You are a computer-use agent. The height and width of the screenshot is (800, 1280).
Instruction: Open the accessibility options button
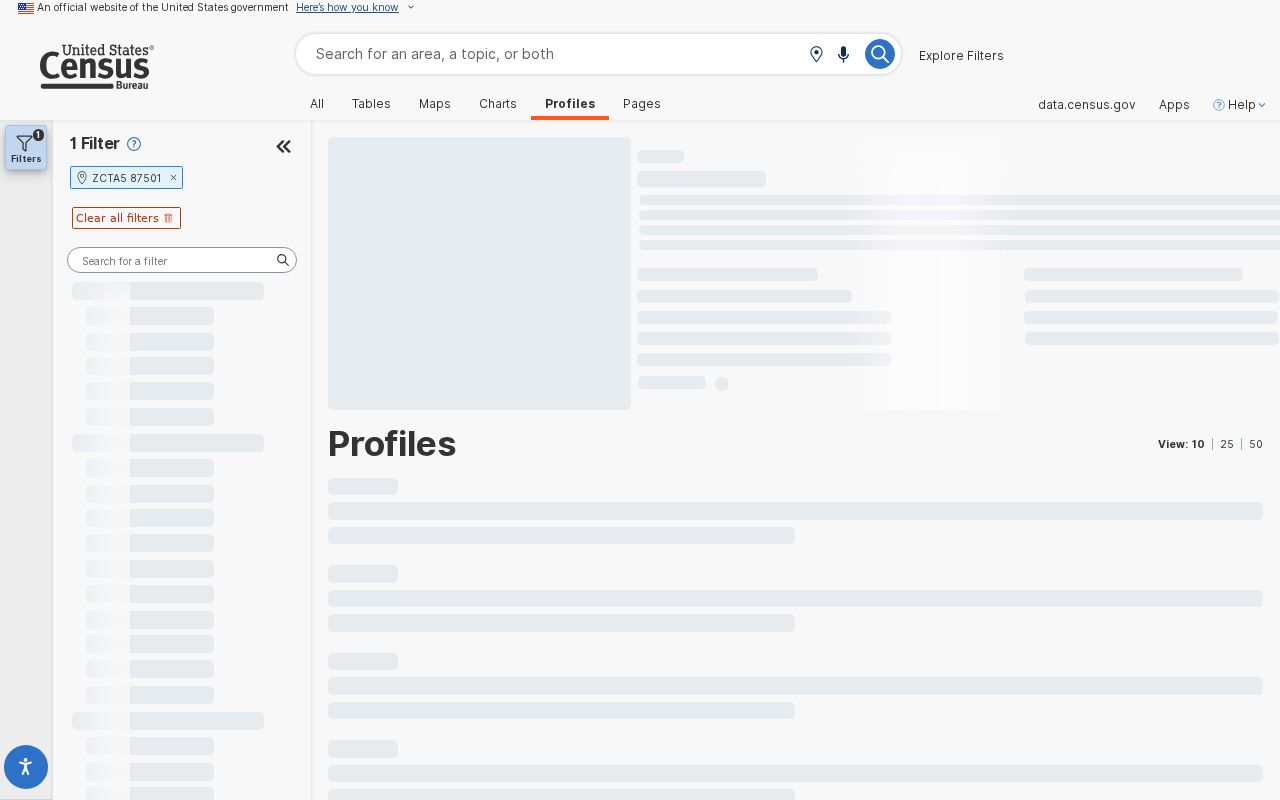tap(26, 767)
